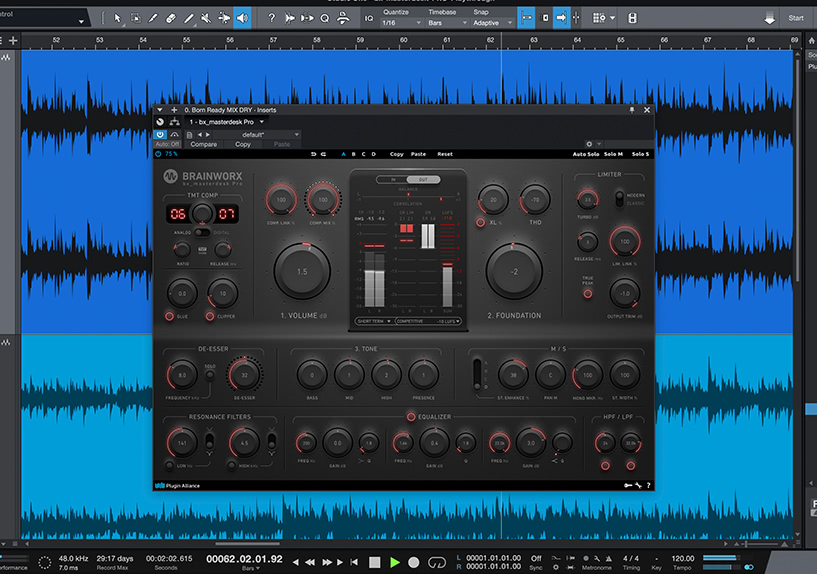Open dropdown beside the settings gear

(599, 144)
